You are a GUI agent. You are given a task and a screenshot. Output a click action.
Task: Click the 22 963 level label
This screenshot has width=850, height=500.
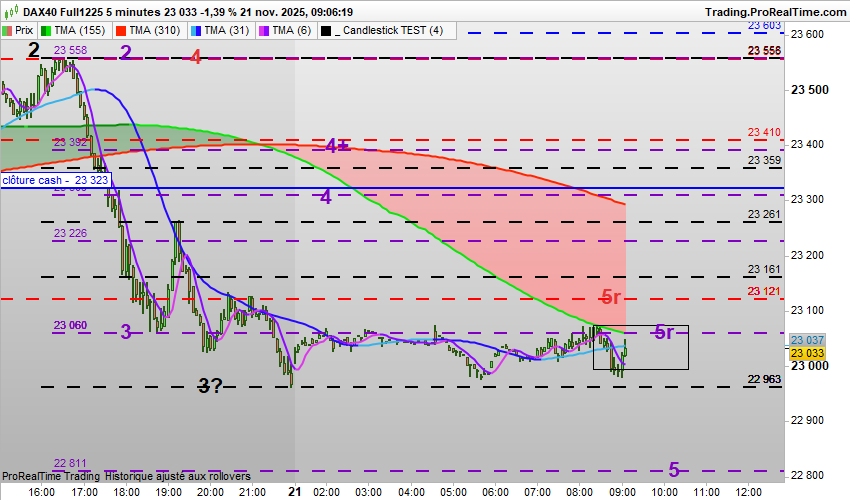click(764, 379)
